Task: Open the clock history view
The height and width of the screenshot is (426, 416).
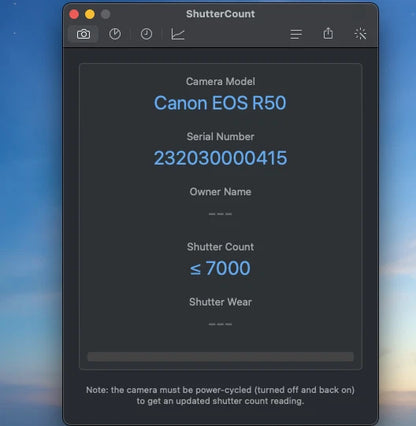Action: click(146, 34)
